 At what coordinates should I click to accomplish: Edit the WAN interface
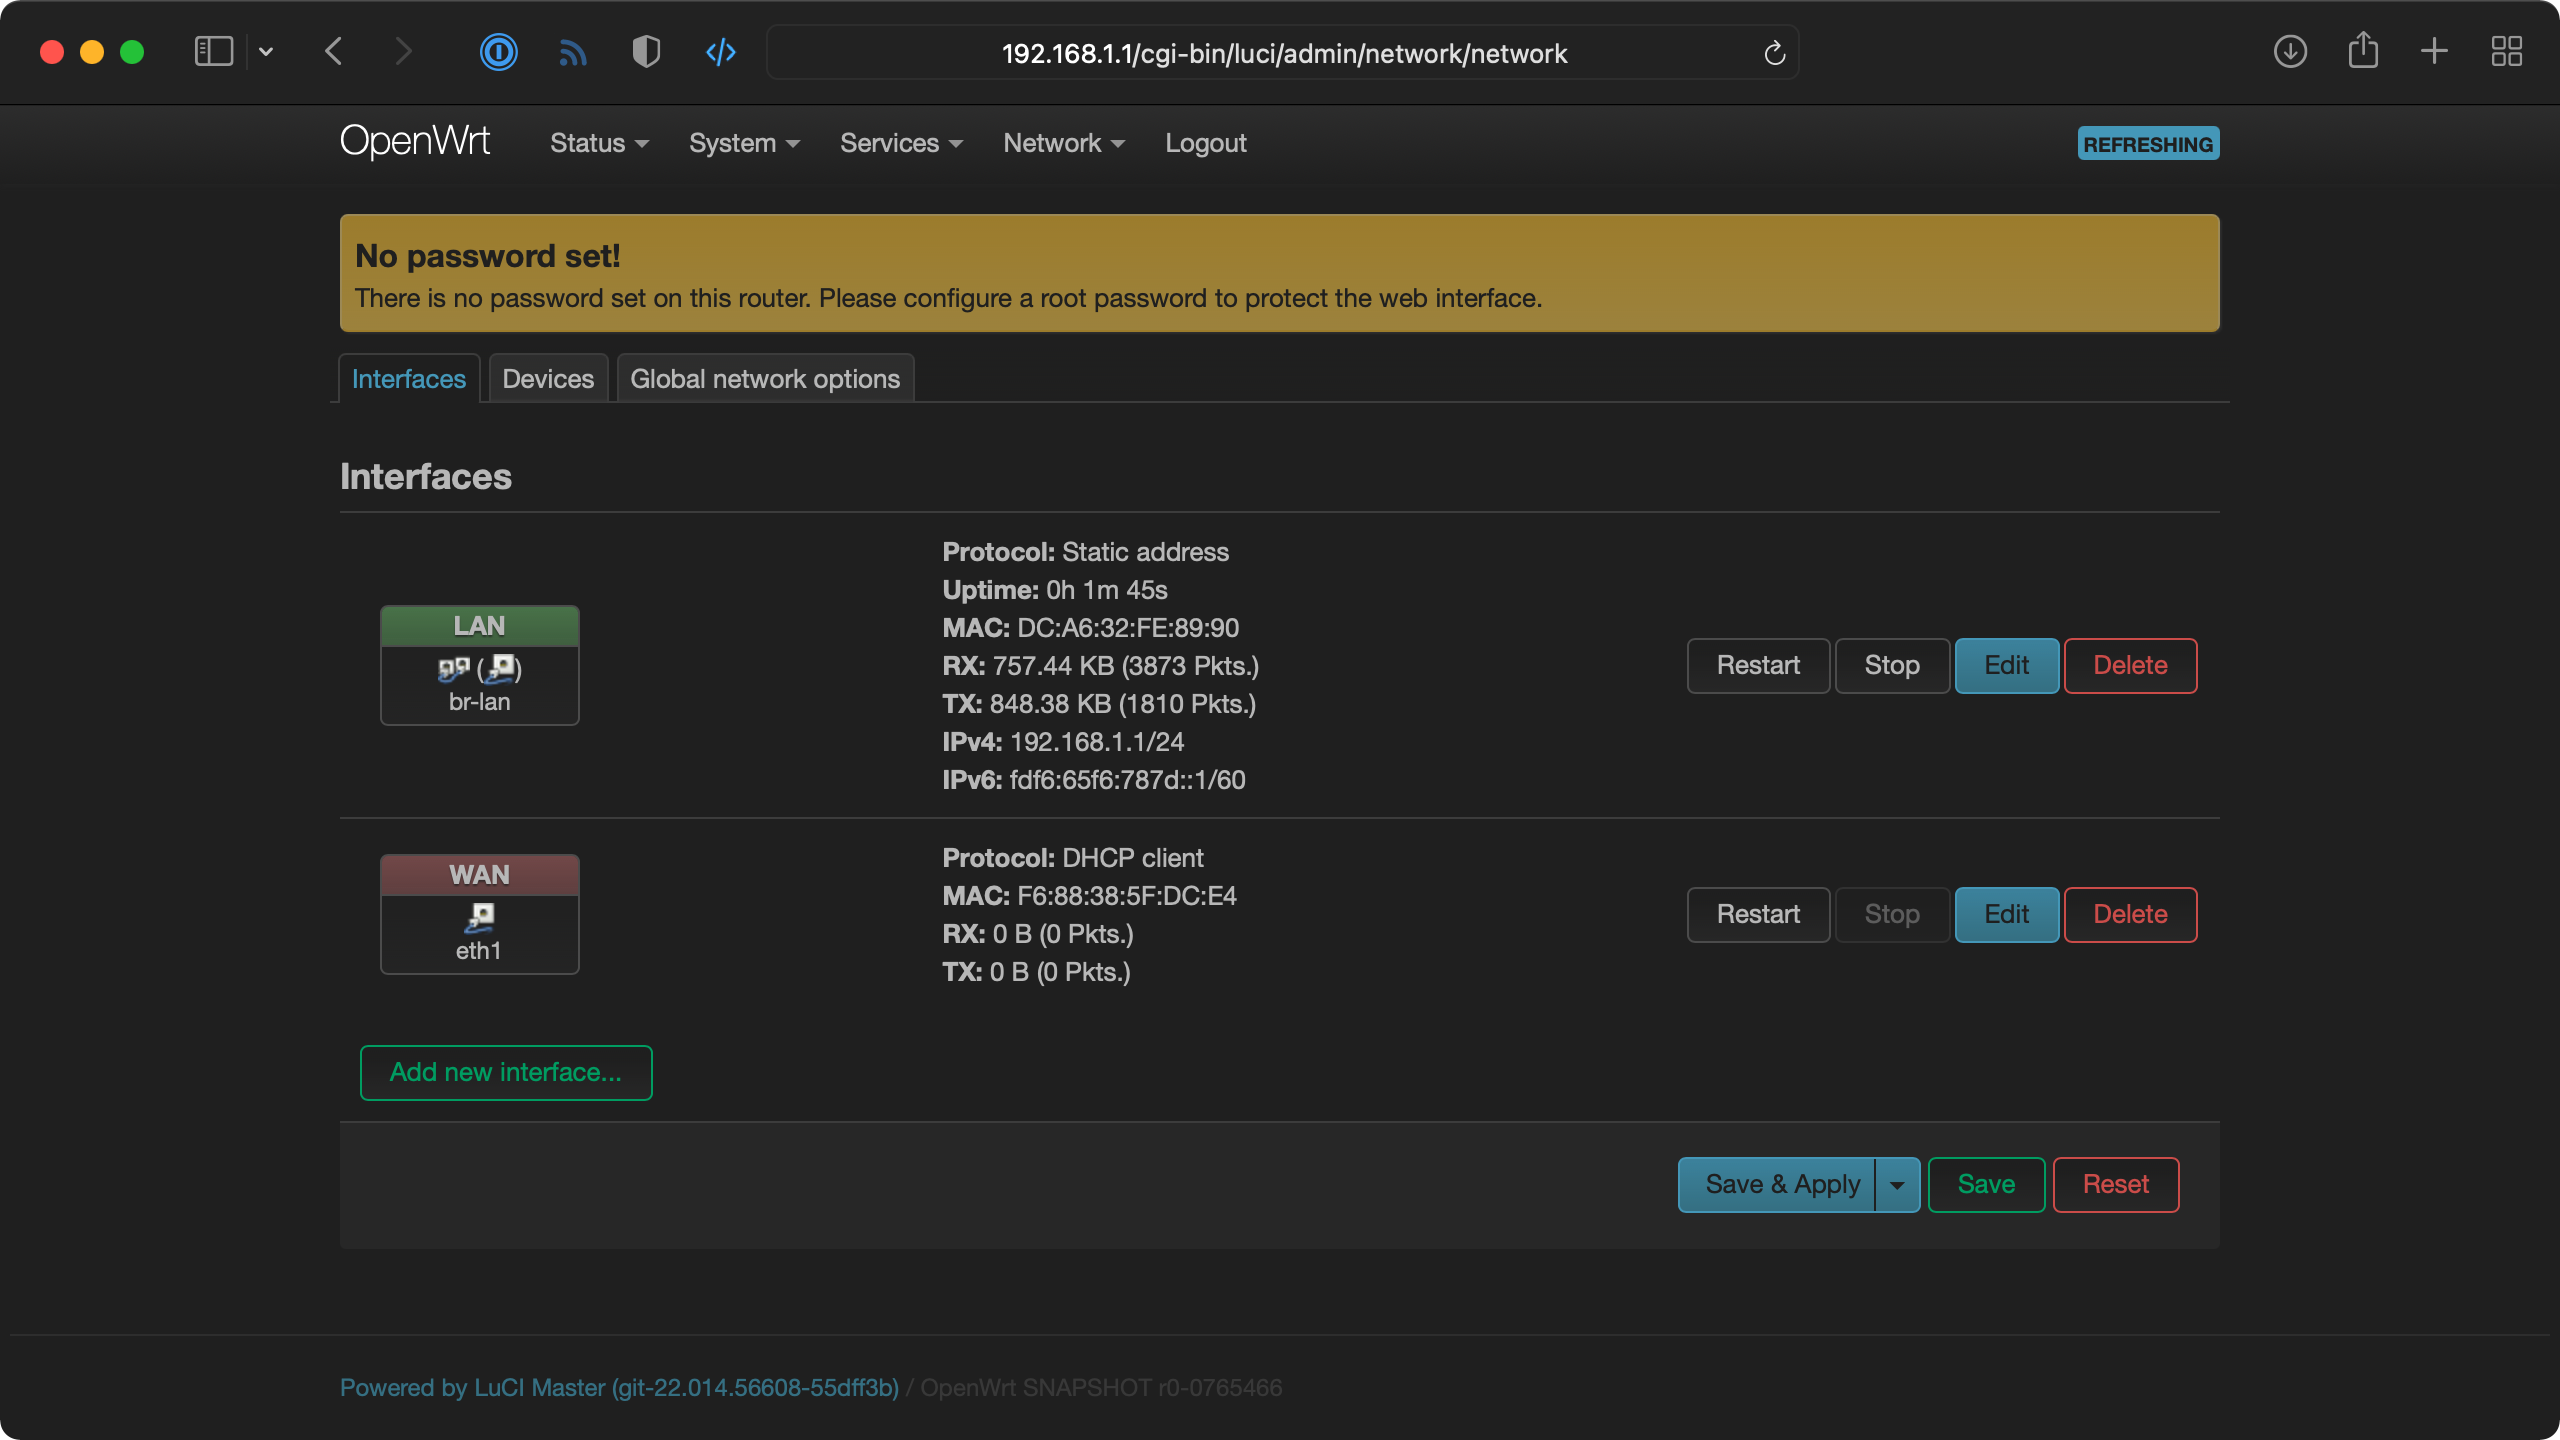pyautogui.click(x=2006, y=915)
